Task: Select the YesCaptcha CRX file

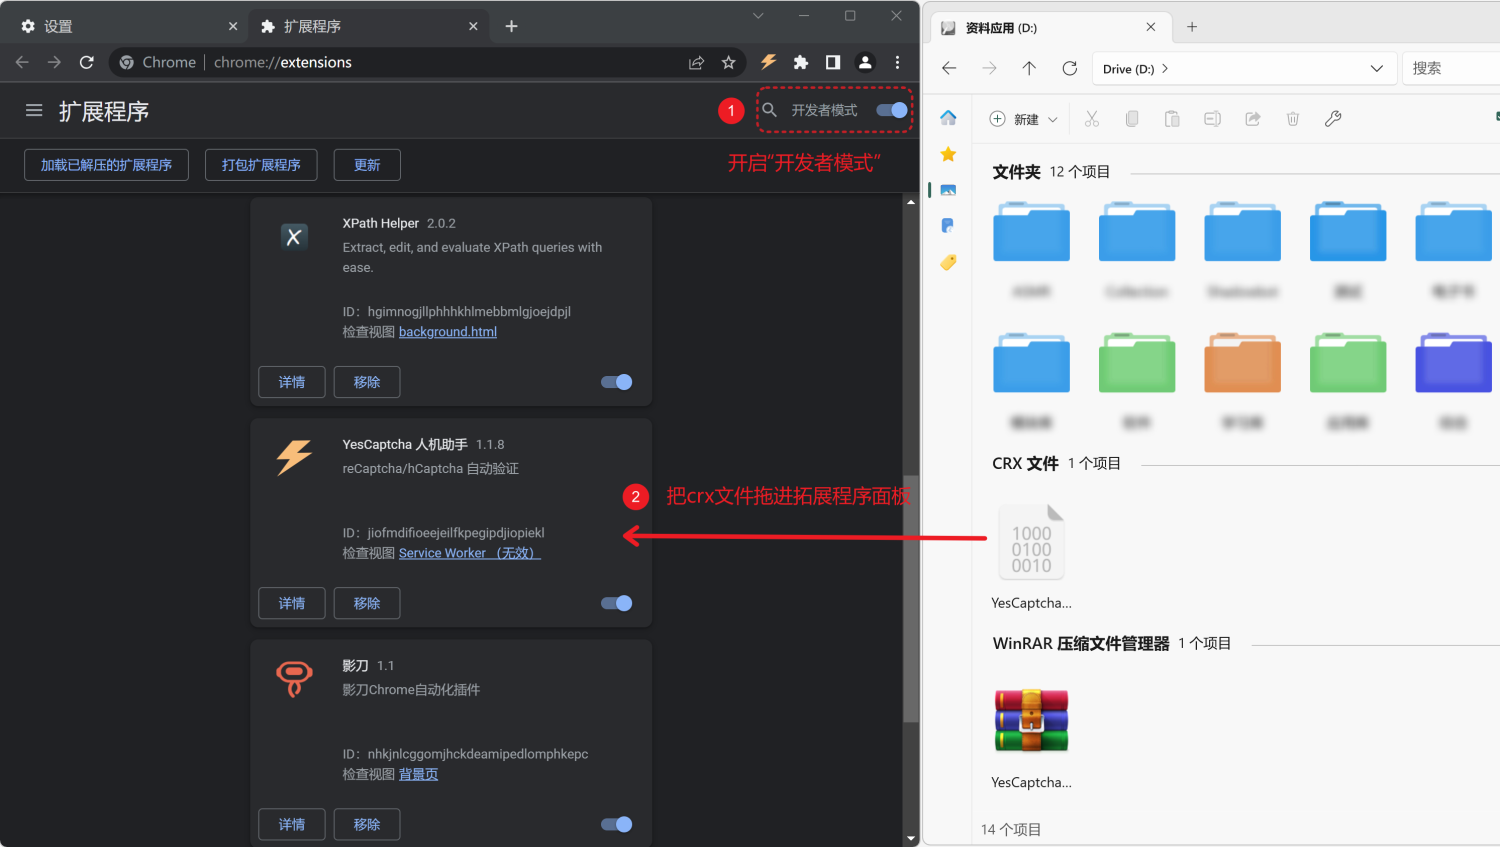Action: point(1031,556)
